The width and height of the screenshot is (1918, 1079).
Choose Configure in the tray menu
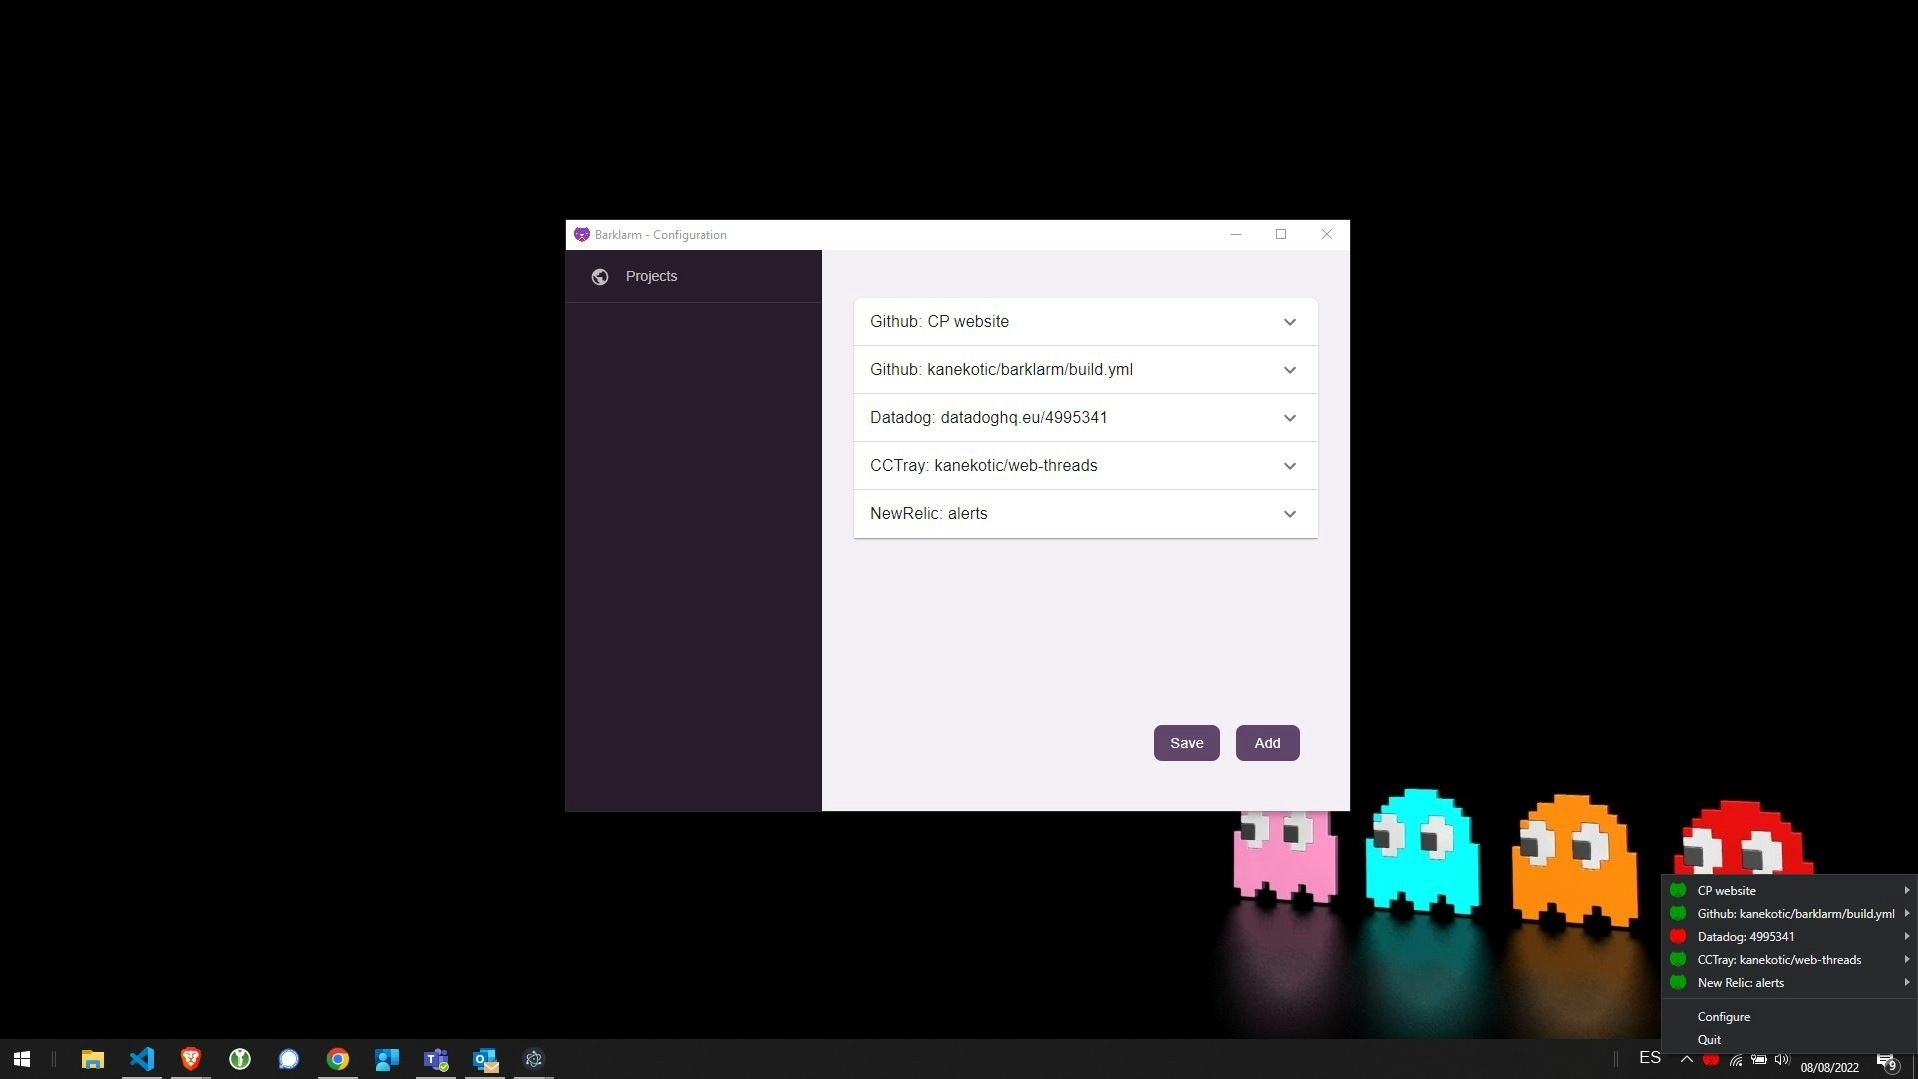[1789, 1016]
